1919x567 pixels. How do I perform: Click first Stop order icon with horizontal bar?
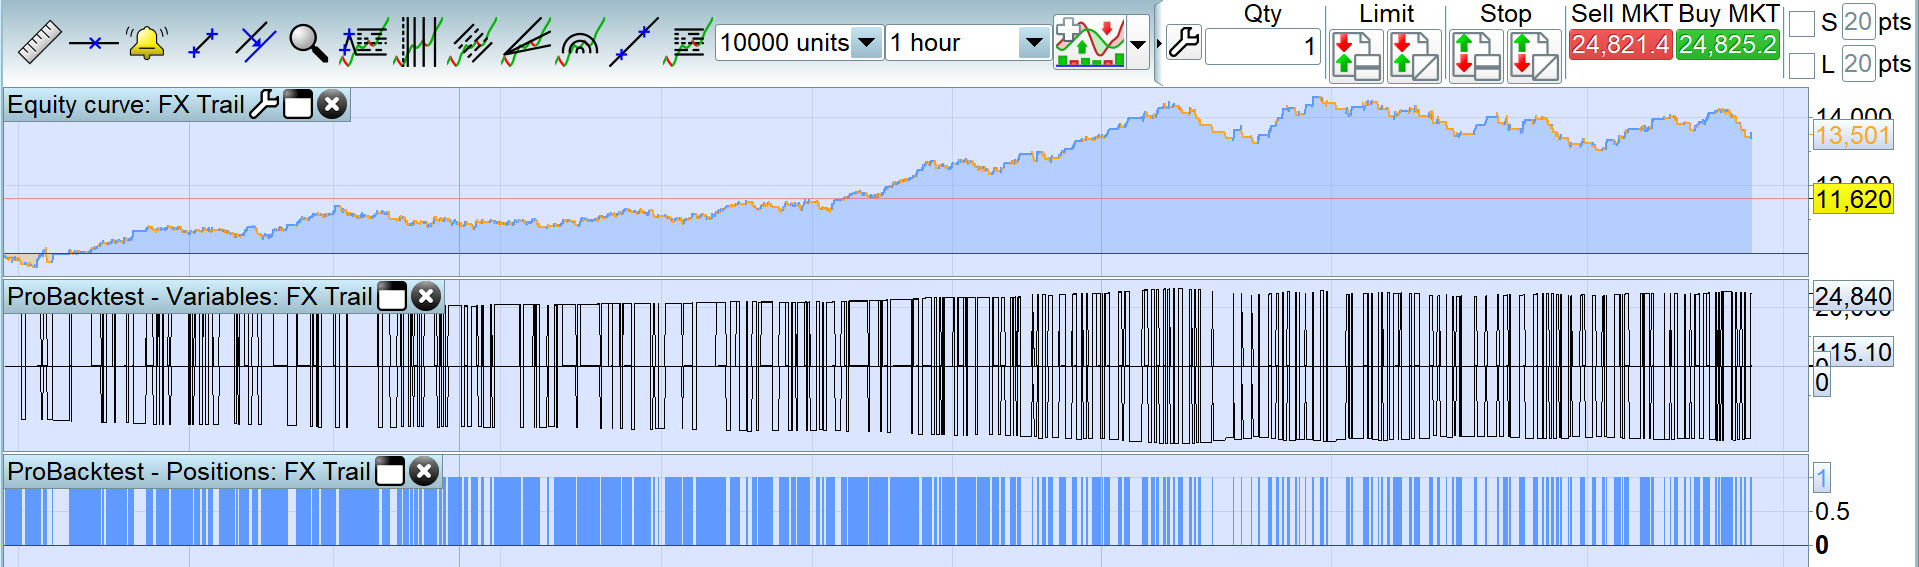1476,56
